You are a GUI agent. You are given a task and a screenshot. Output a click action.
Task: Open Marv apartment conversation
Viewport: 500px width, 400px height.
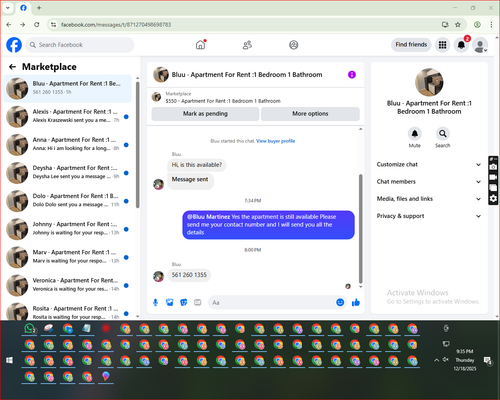[x=68, y=257]
